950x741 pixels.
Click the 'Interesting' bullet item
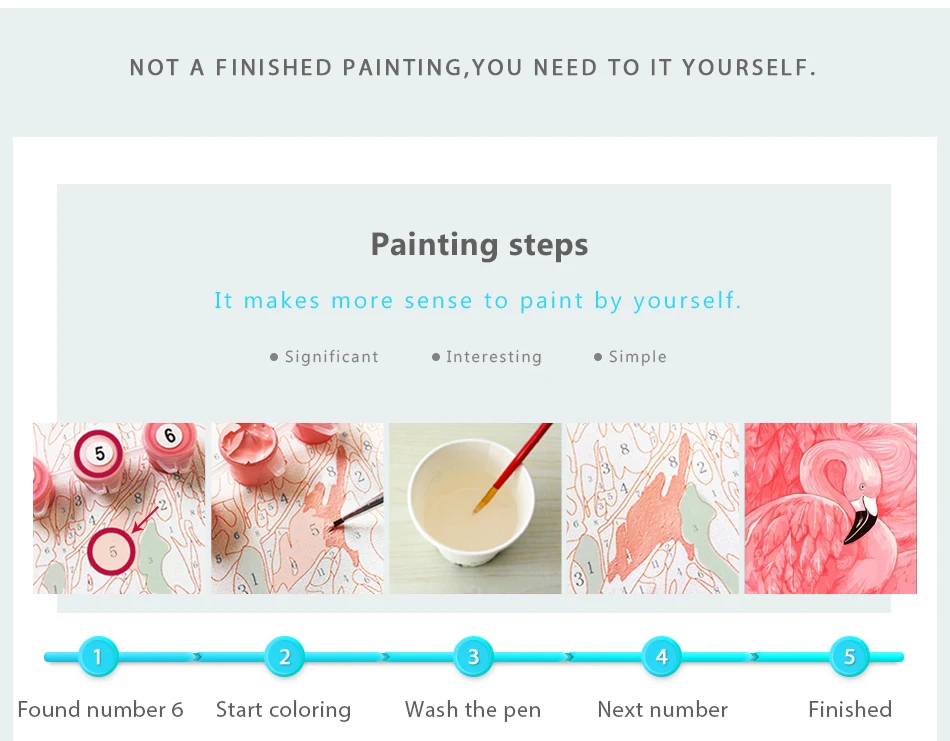pyautogui.click(x=487, y=357)
